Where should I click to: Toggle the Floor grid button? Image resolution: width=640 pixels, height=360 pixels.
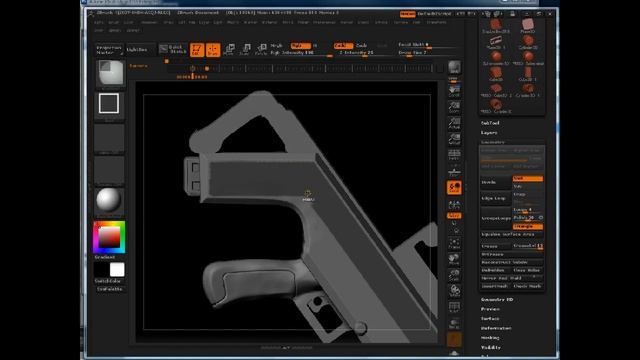tap(454, 171)
